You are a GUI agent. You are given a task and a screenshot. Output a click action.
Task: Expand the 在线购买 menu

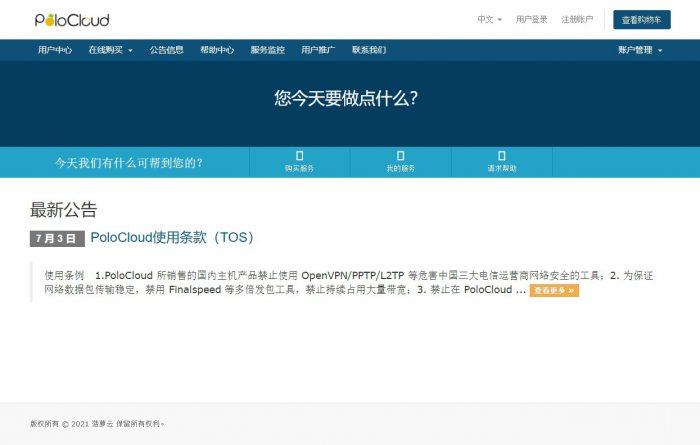pyautogui.click(x=110, y=50)
